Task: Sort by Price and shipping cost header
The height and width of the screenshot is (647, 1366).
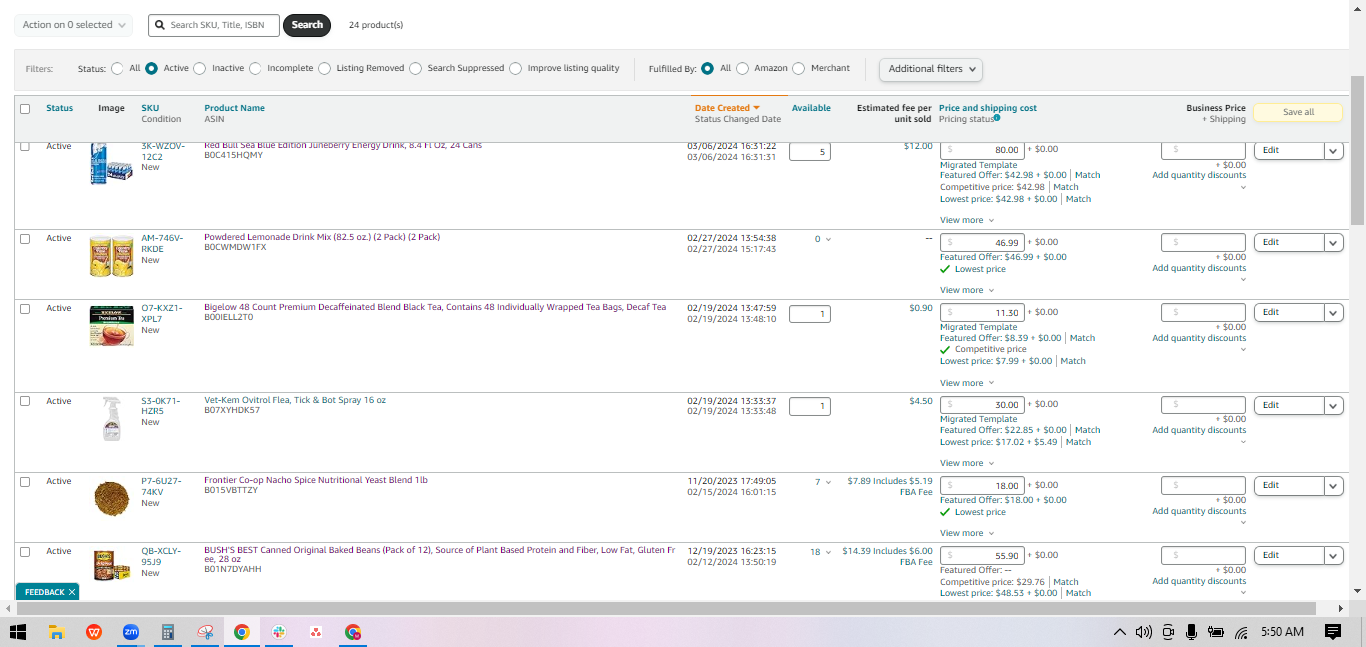Action: pyautogui.click(x=988, y=108)
